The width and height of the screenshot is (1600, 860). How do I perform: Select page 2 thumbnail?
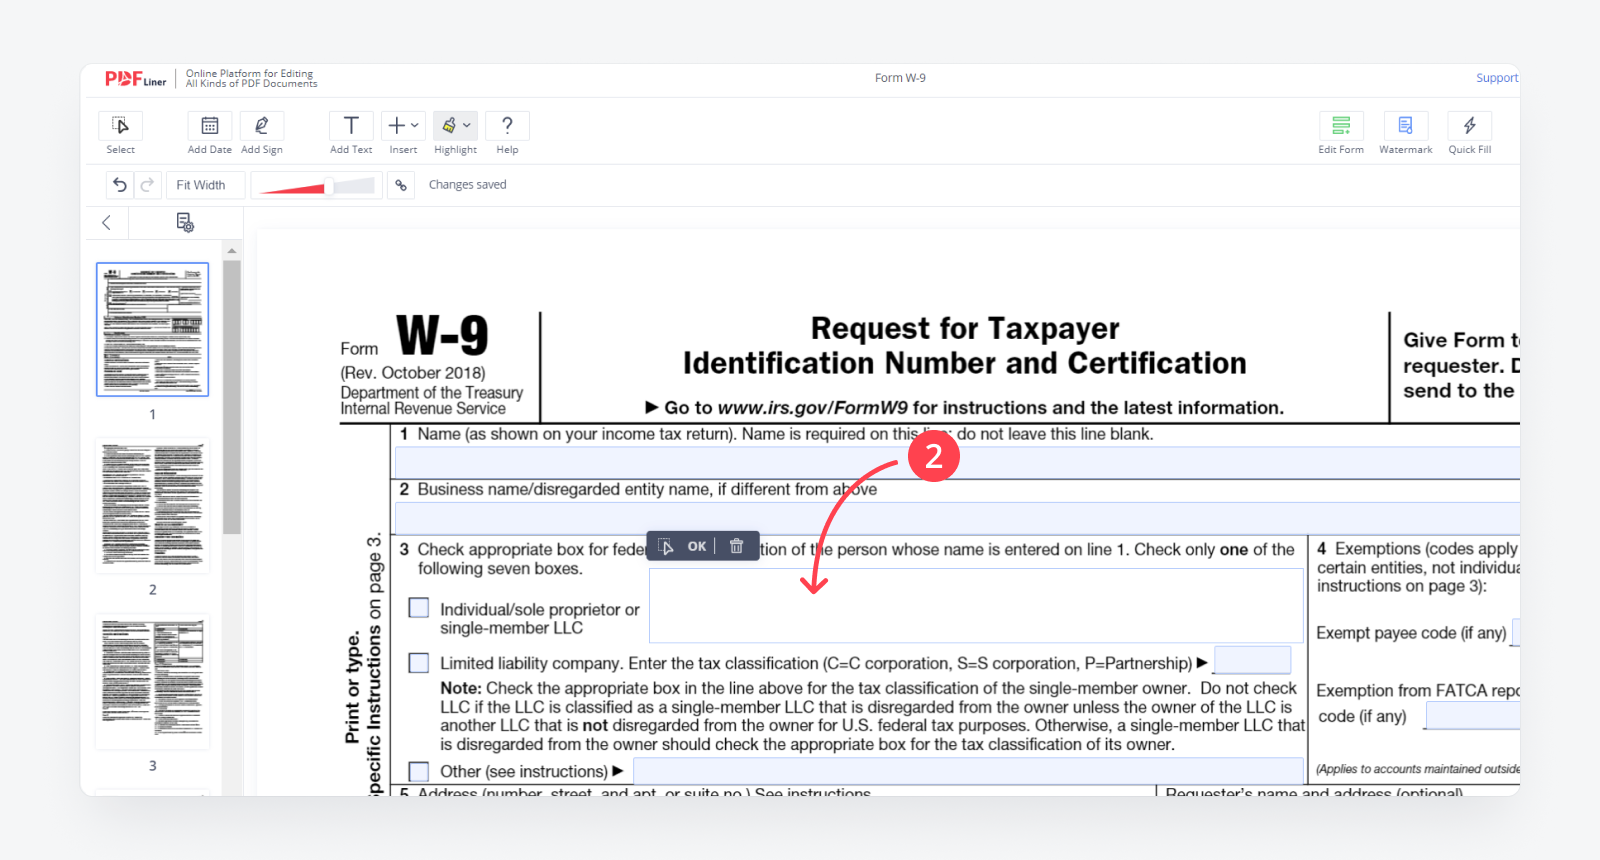[x=152, y=505]
